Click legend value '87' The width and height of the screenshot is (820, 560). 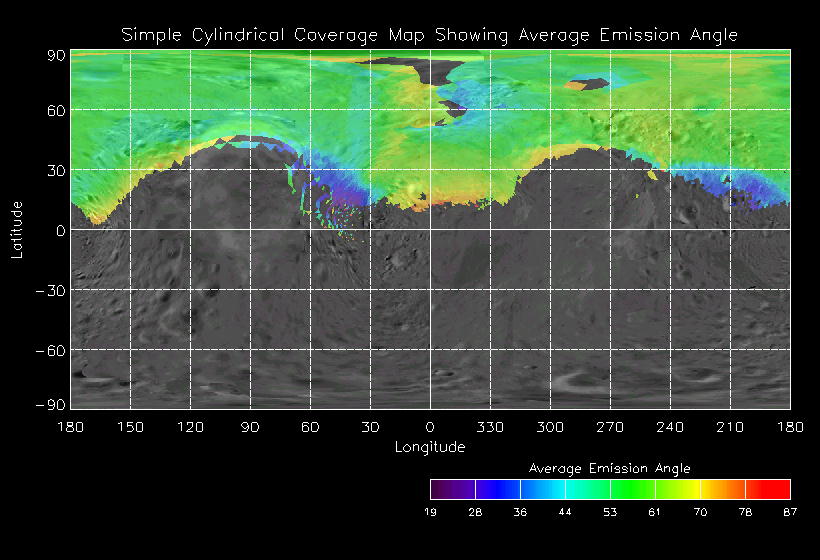click(790, 512)
